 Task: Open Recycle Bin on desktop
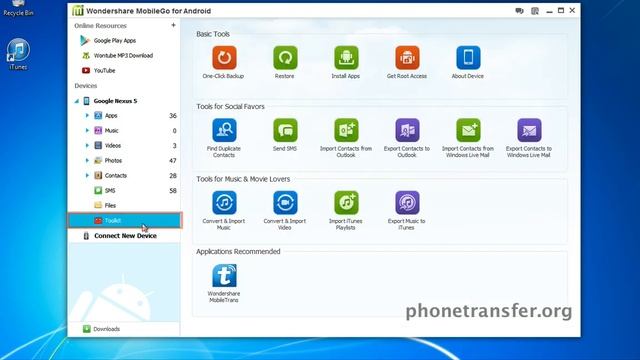pos(18,9)
